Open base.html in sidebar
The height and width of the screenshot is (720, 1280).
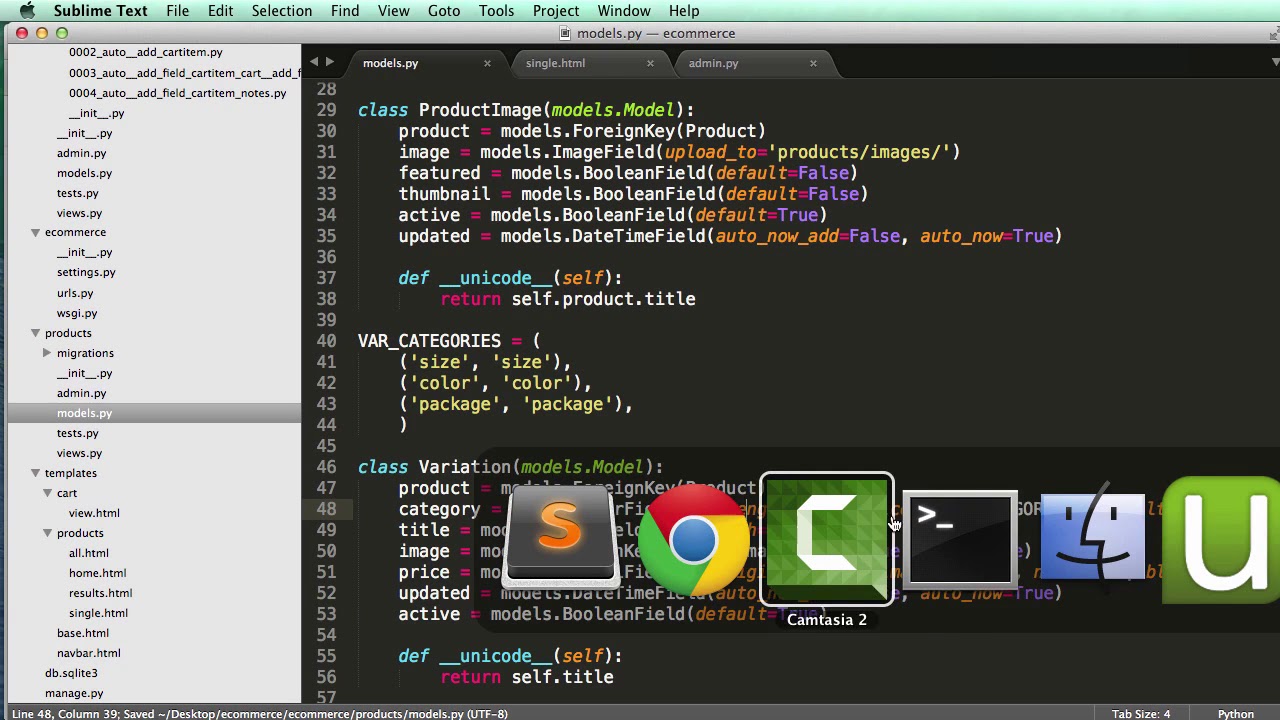pyautogui.click(x=83, y=633)
